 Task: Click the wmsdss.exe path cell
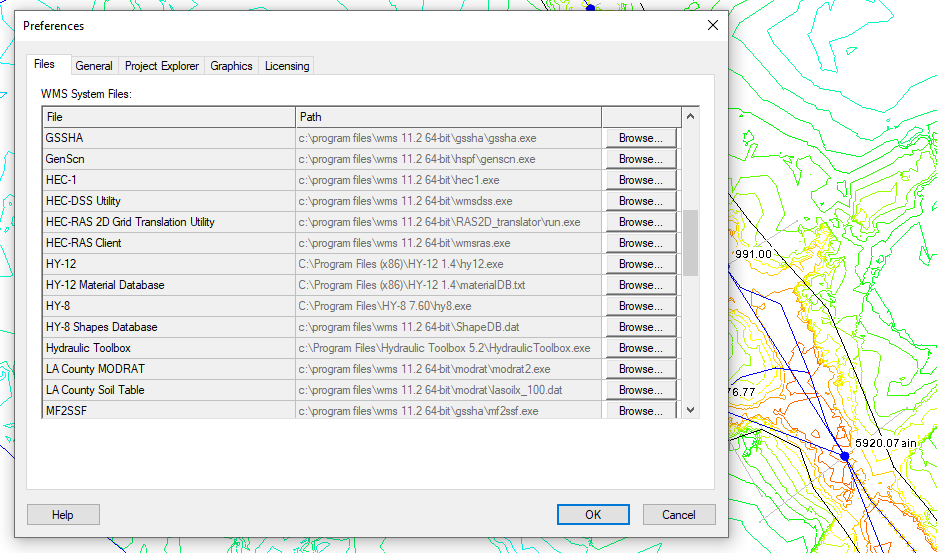point(449,201)
